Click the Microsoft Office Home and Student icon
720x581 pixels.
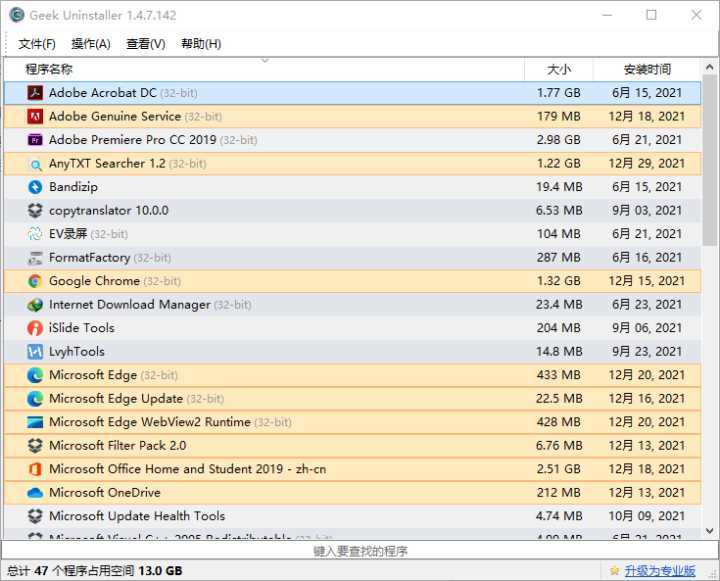click(35, 469)
